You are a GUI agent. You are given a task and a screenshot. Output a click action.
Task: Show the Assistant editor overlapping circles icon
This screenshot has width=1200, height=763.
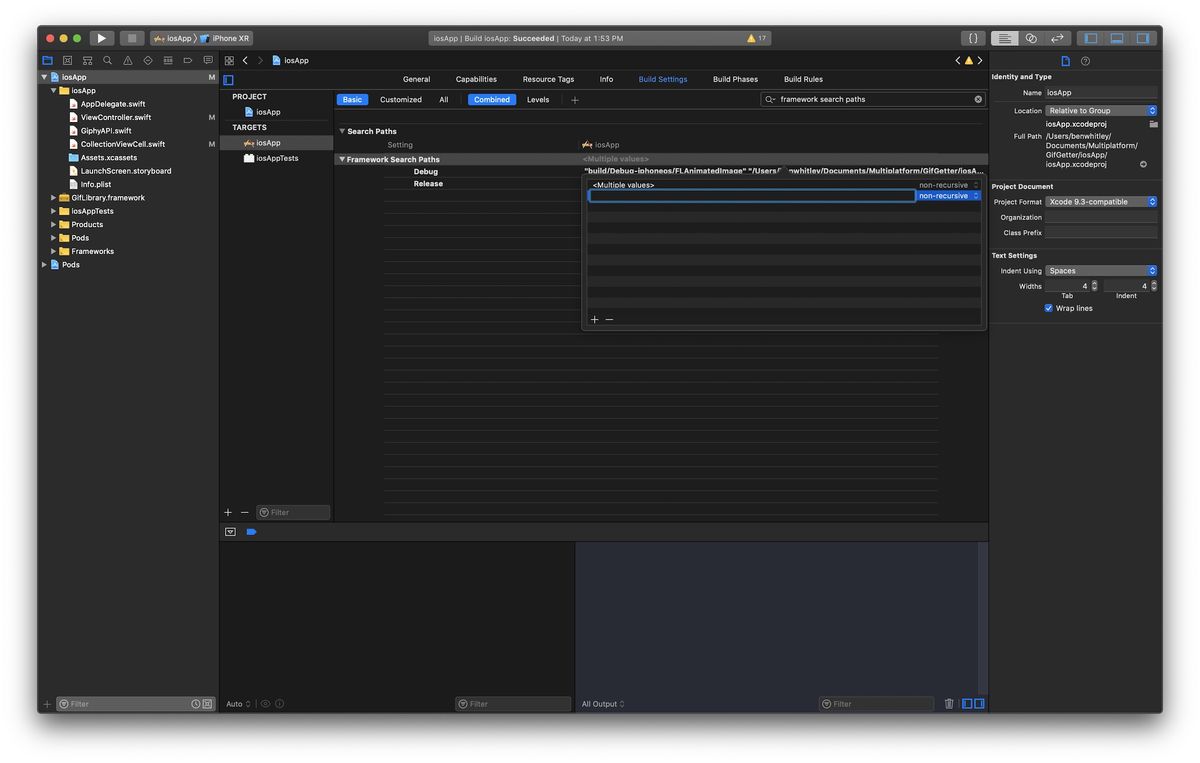point(1031,38)
